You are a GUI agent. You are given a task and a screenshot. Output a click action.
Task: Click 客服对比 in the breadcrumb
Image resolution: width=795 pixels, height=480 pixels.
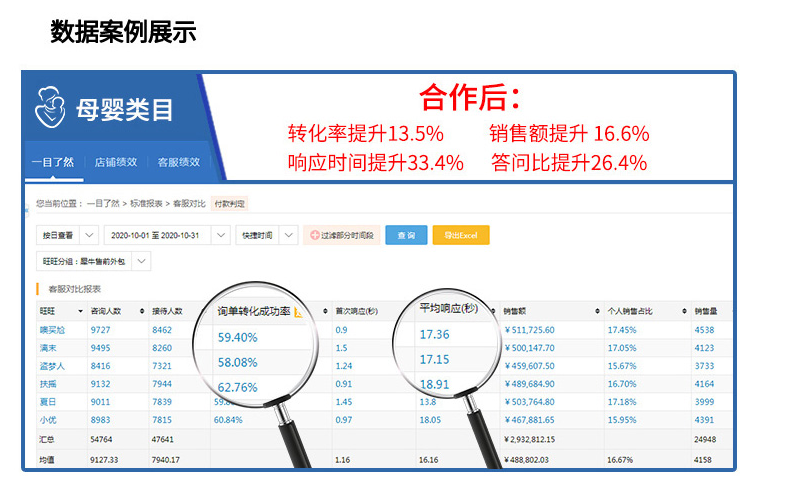[x=189, y=204]
